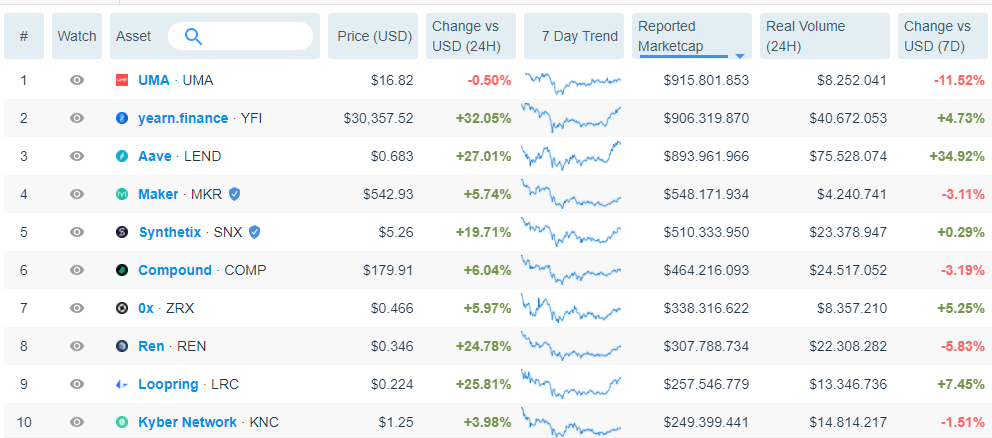992x438 pixels.
Task: Click the Reported Marketcap sort arrow
Action: [740, 56]
